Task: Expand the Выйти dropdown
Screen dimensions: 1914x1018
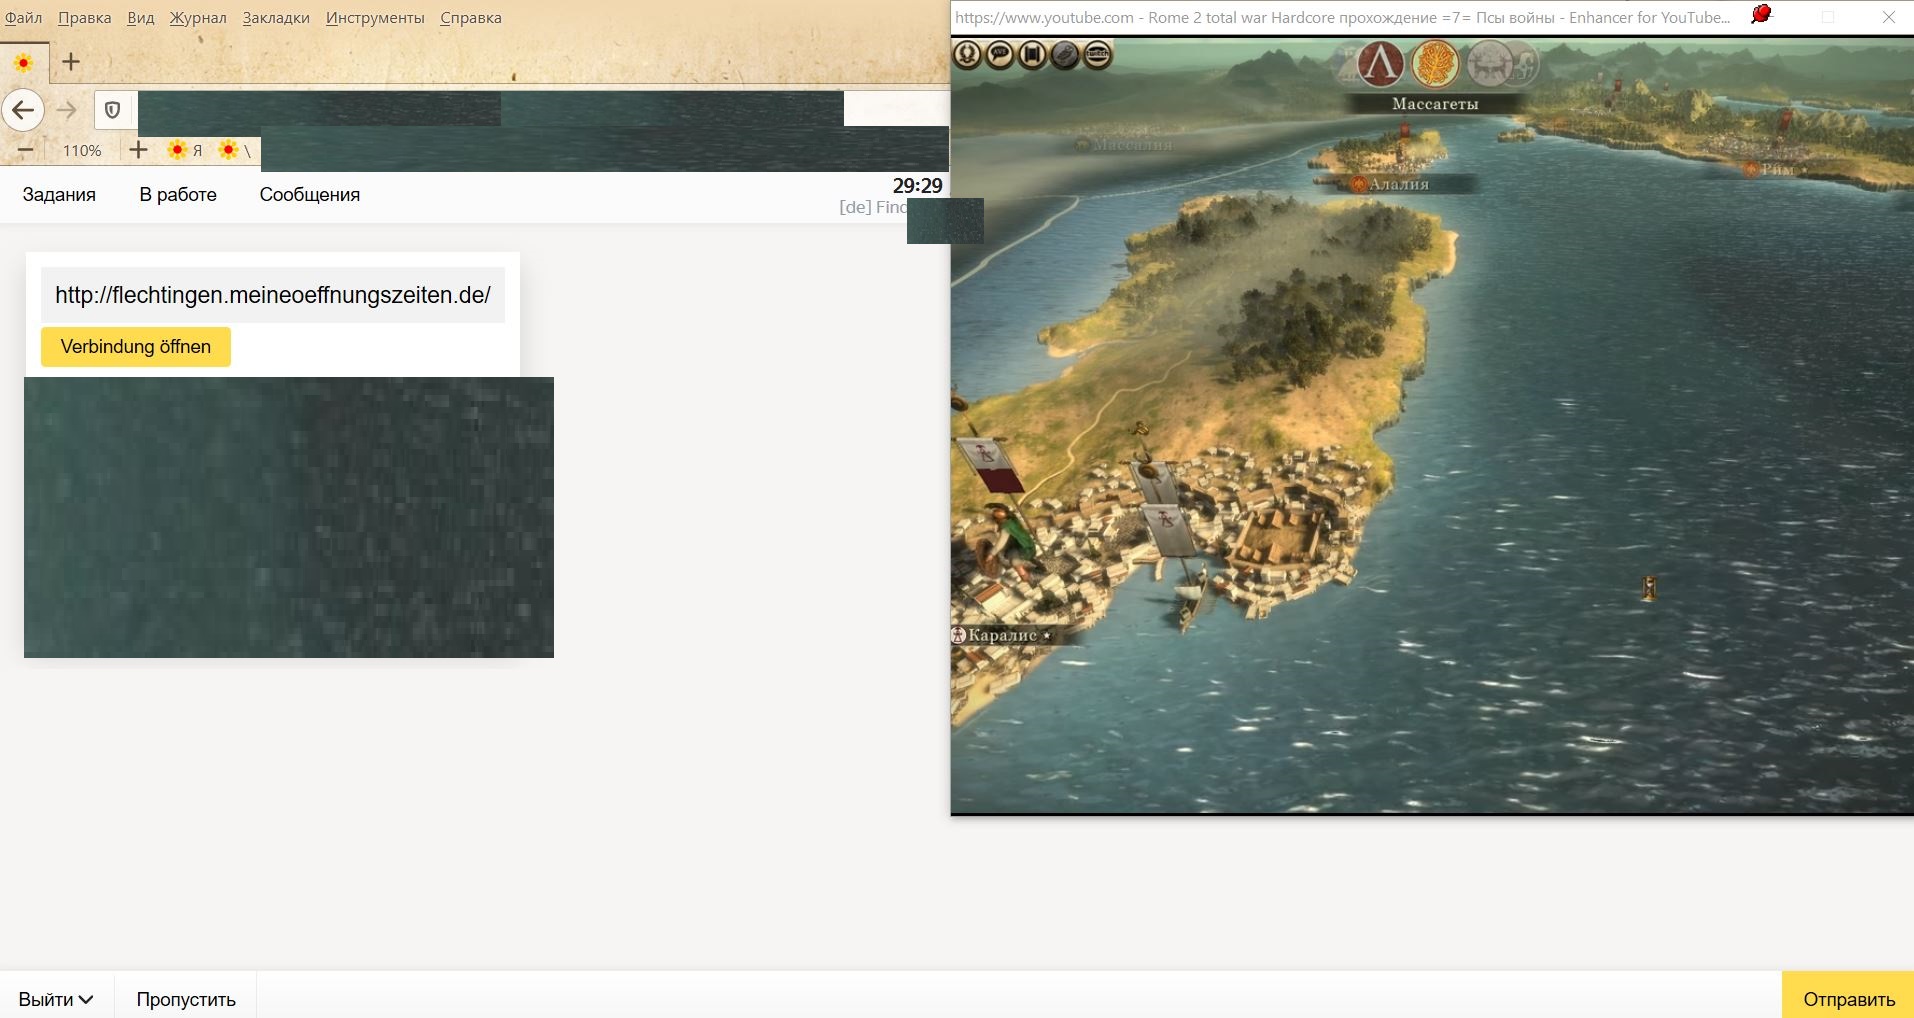Action: point(56,999)
